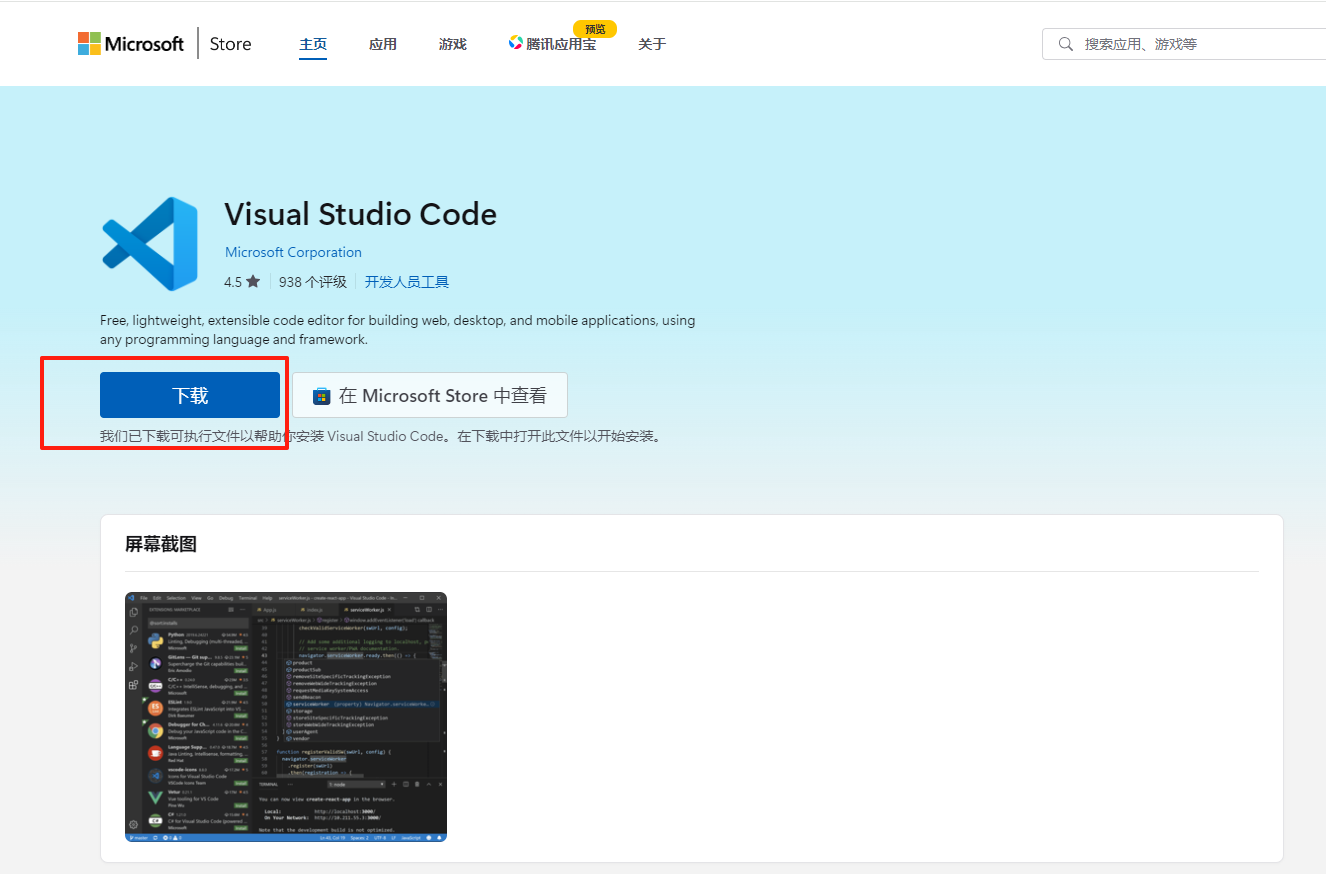Go to the 游戏 navigation tab
Screen dimensions: 1326x874
pyautogui.click(x=453, y=44)
